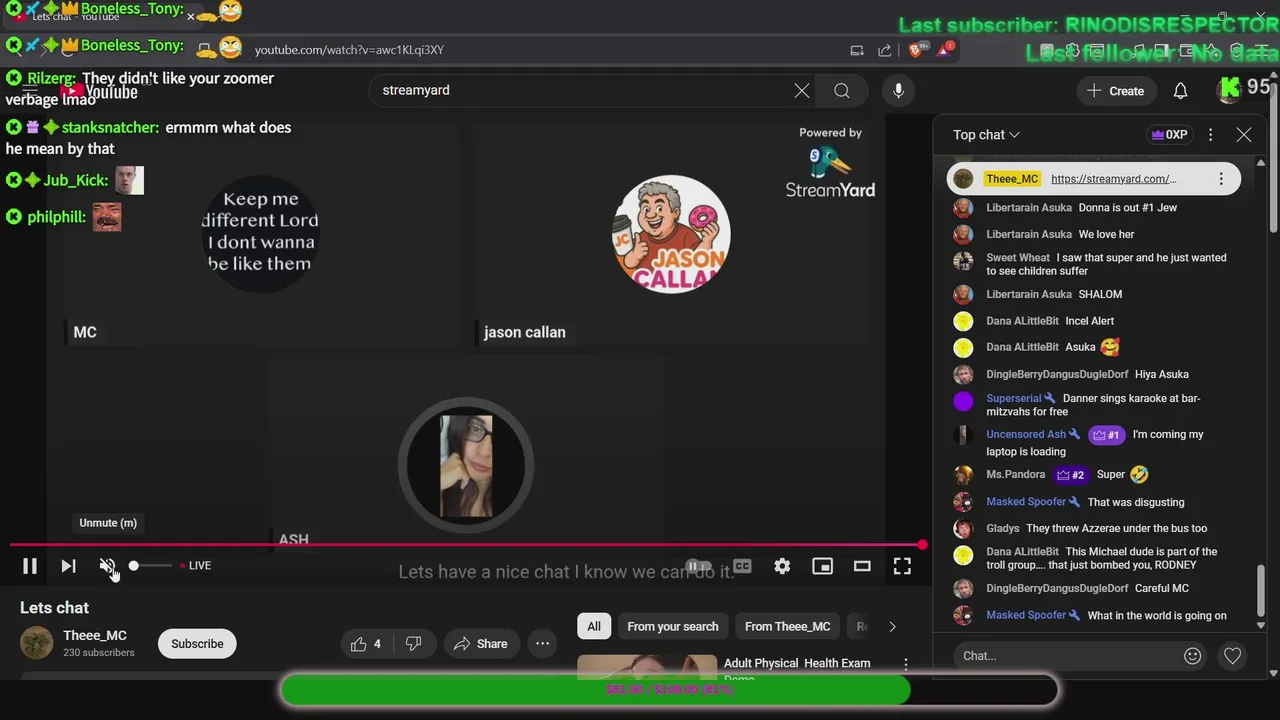
Task: Click the browser share page icon
Action: pyautogui.click(x=884, y=50)
